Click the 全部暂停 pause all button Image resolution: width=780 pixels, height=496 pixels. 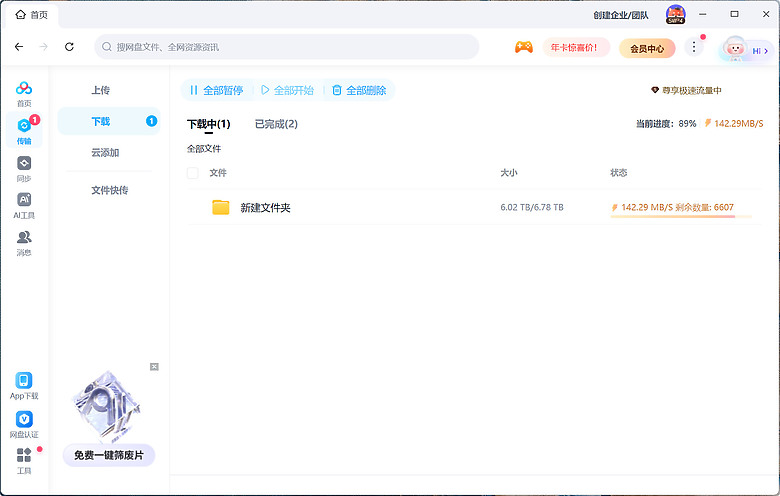(216, 90)
